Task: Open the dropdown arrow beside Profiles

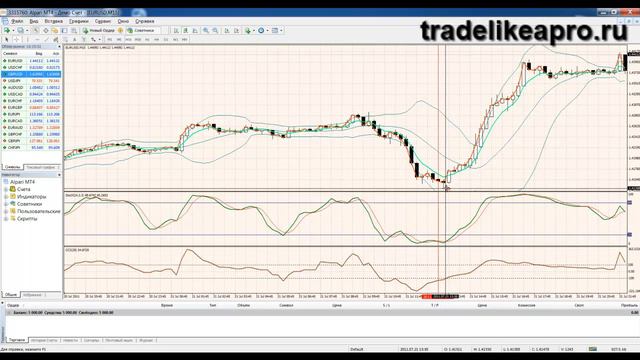Action: (27, 30)
